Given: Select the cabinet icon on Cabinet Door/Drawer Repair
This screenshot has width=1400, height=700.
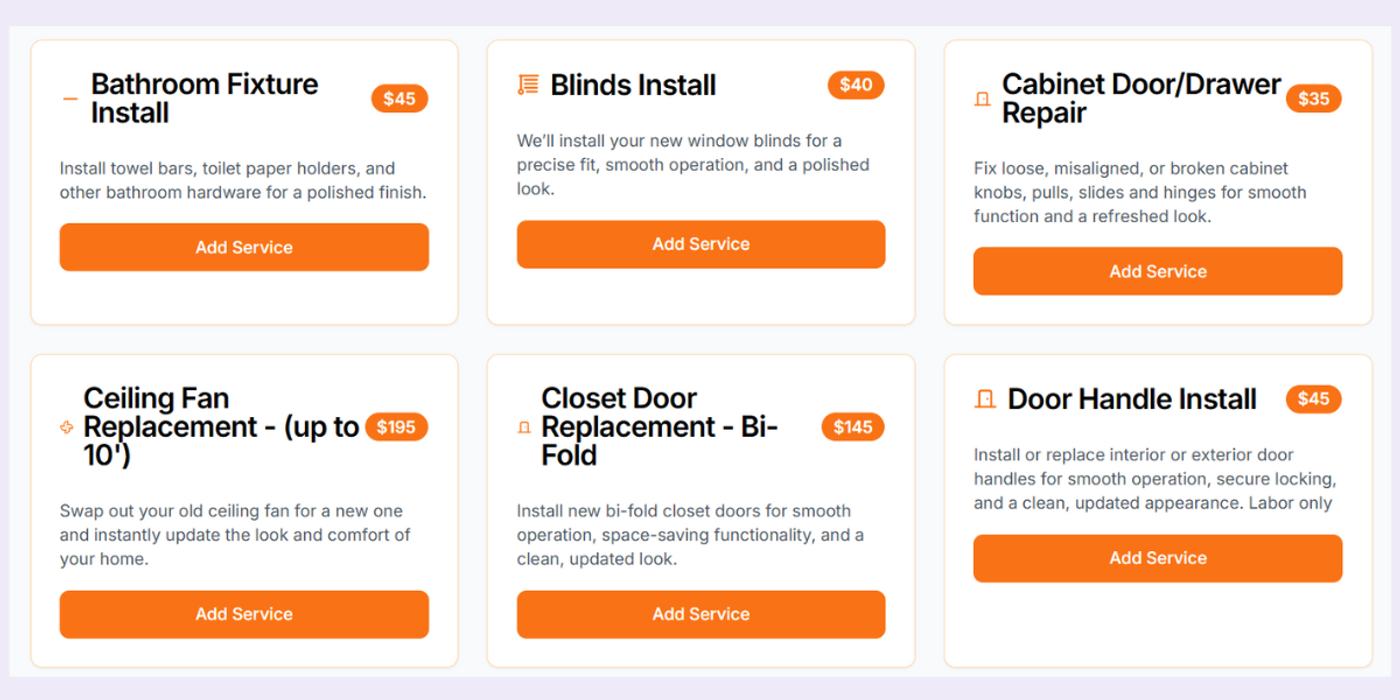Looking at the screenshot, I should click(x=982, y=98).
